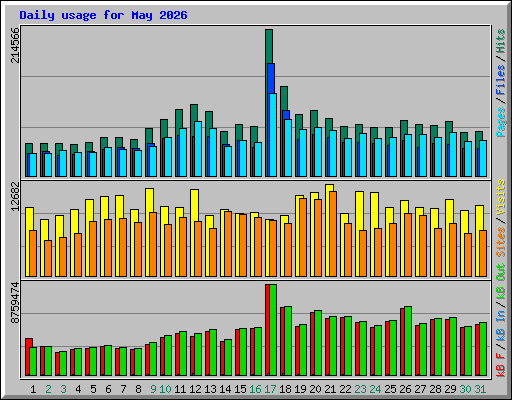Viewport: 512px width, 400px height.
Task: Click the orange sites bar for day 19
Action: tap(303, 237)
